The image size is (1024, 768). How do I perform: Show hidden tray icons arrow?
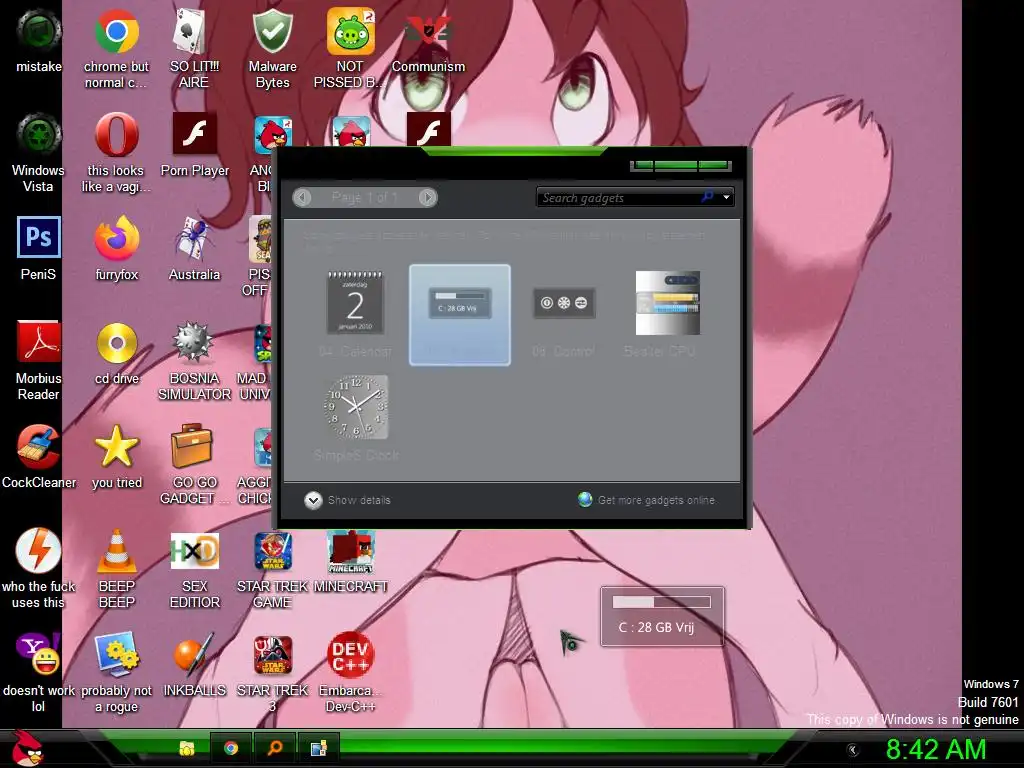852,750
